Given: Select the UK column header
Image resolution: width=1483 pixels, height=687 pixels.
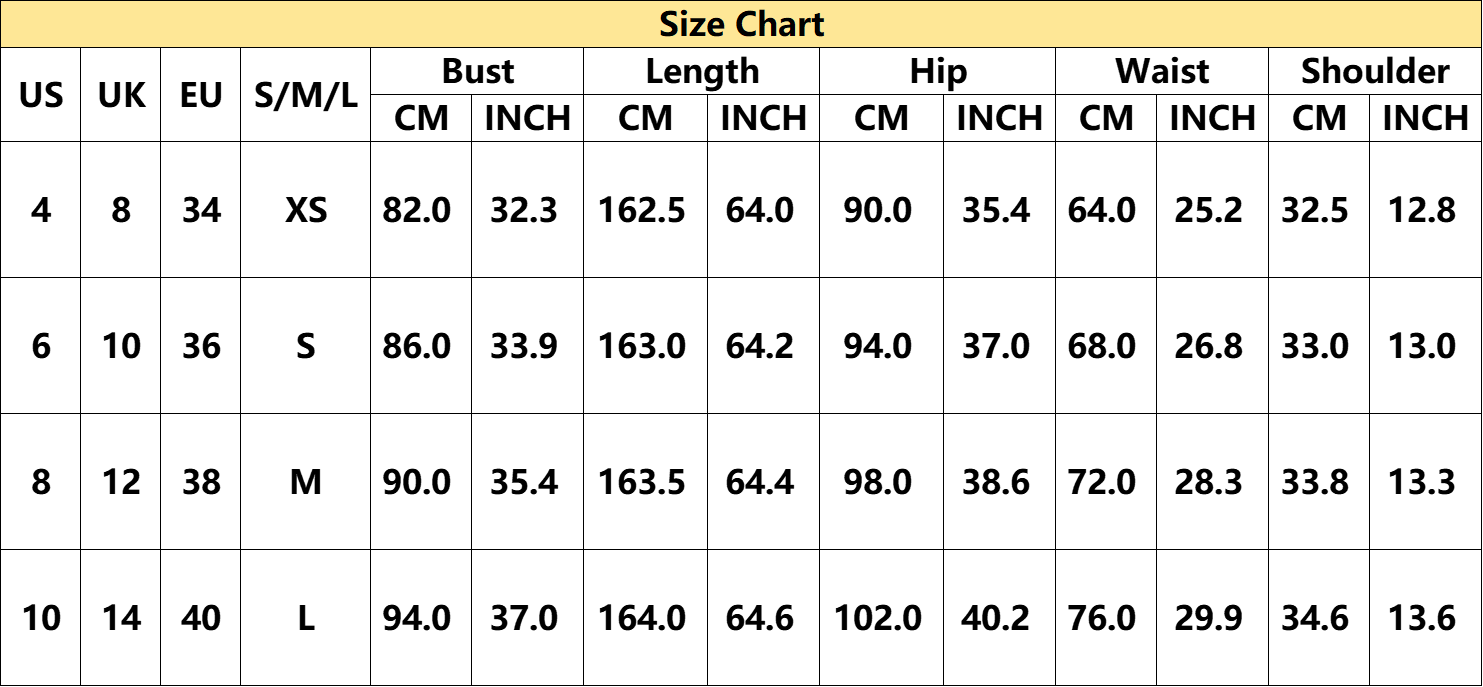Looking at the screenshot, I should point(121,95).
